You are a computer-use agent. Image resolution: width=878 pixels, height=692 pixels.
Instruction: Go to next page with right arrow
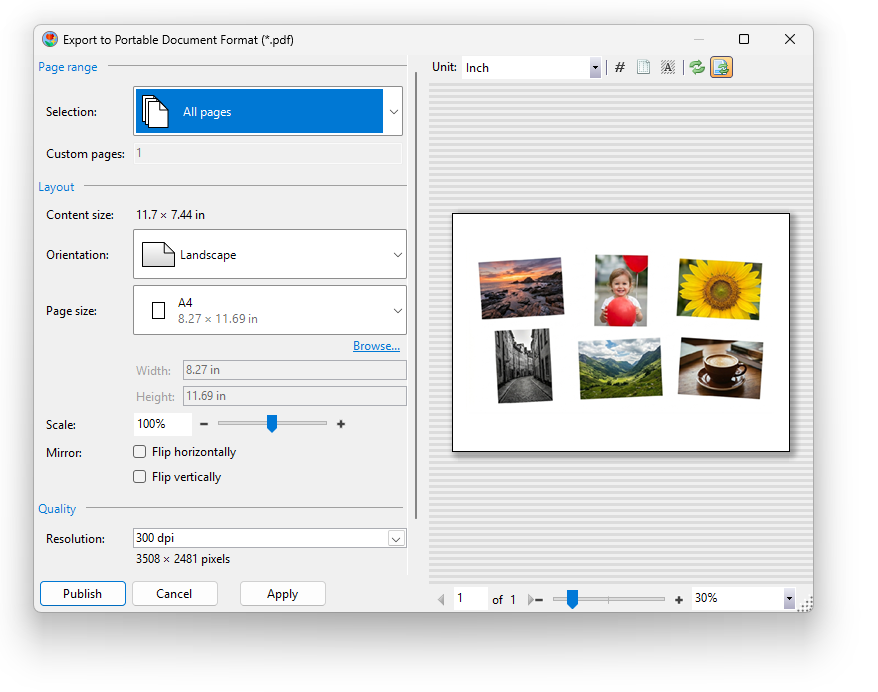tap(531, 600)
